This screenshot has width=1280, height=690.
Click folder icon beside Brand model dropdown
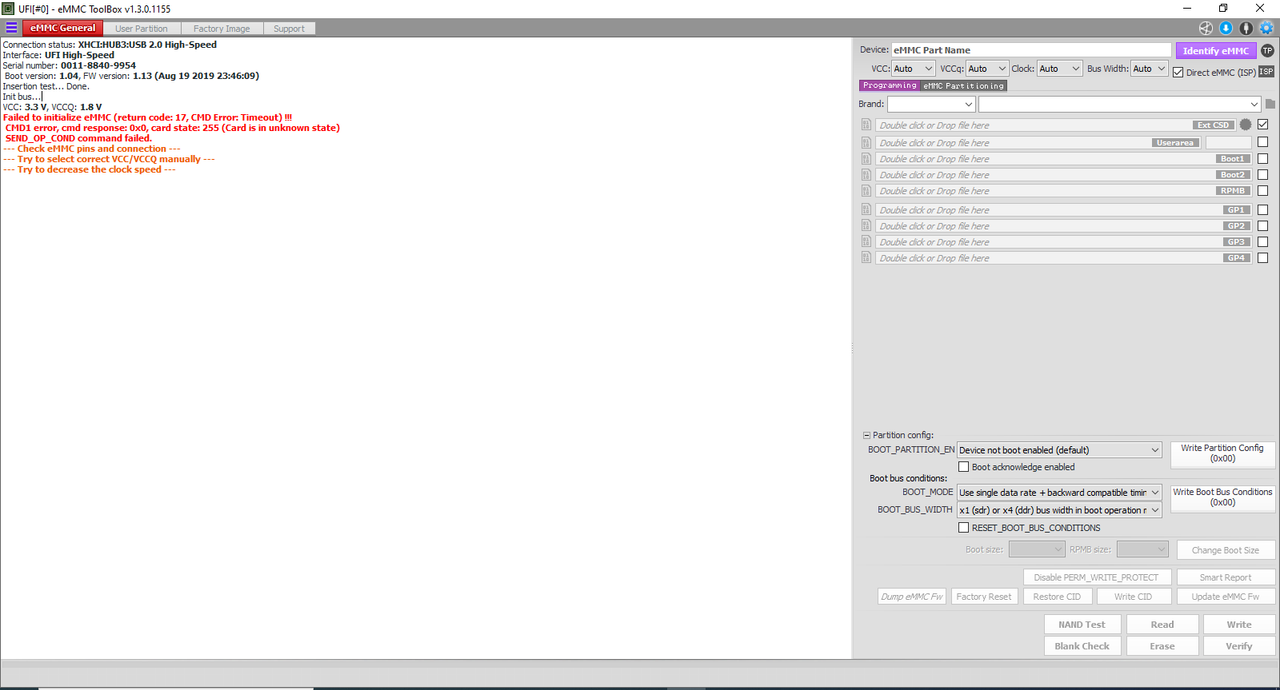click(1270, 104)
